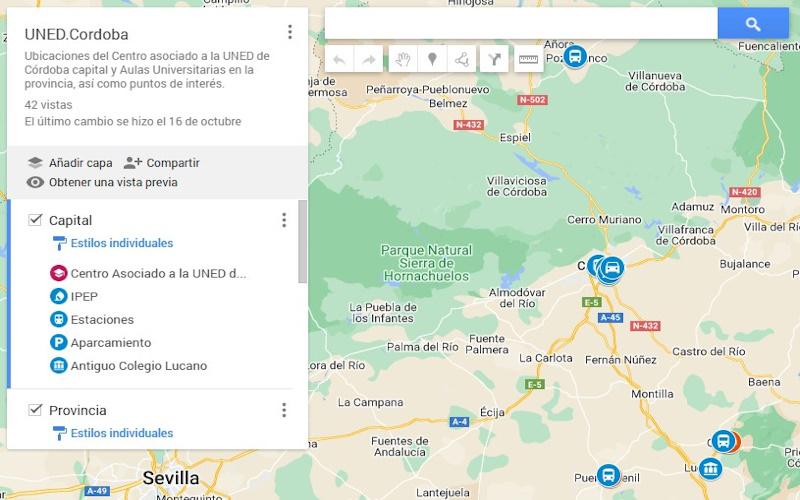Image resolution: width=800 pixels, height=500 pixels.
Task: Click the redo arrow in map toolbar
Action: tap(368, 60)
